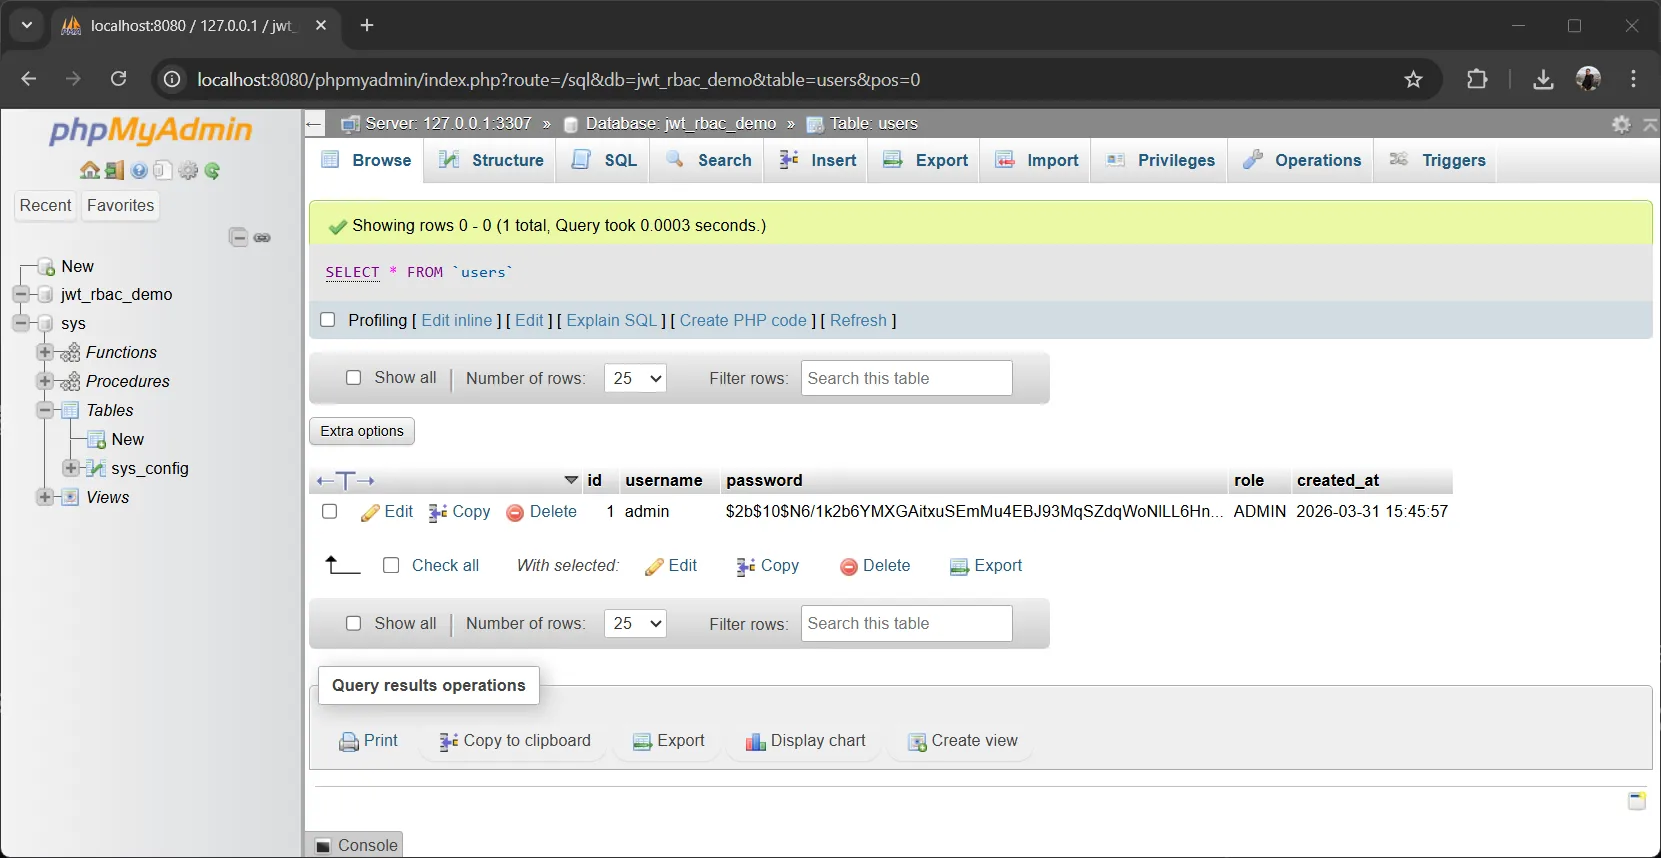Click the Refresh link
1661x858 pixels.
[x=858, y=320]
